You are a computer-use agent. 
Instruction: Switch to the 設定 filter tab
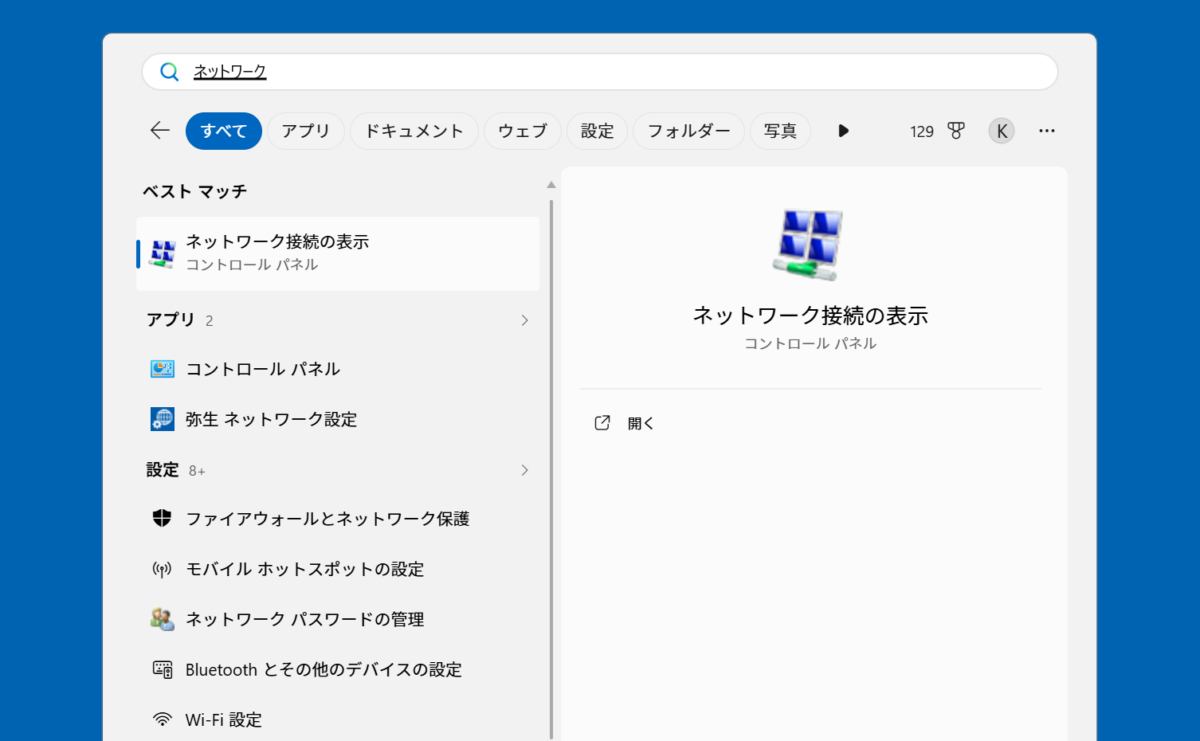[x=597, y=131]
